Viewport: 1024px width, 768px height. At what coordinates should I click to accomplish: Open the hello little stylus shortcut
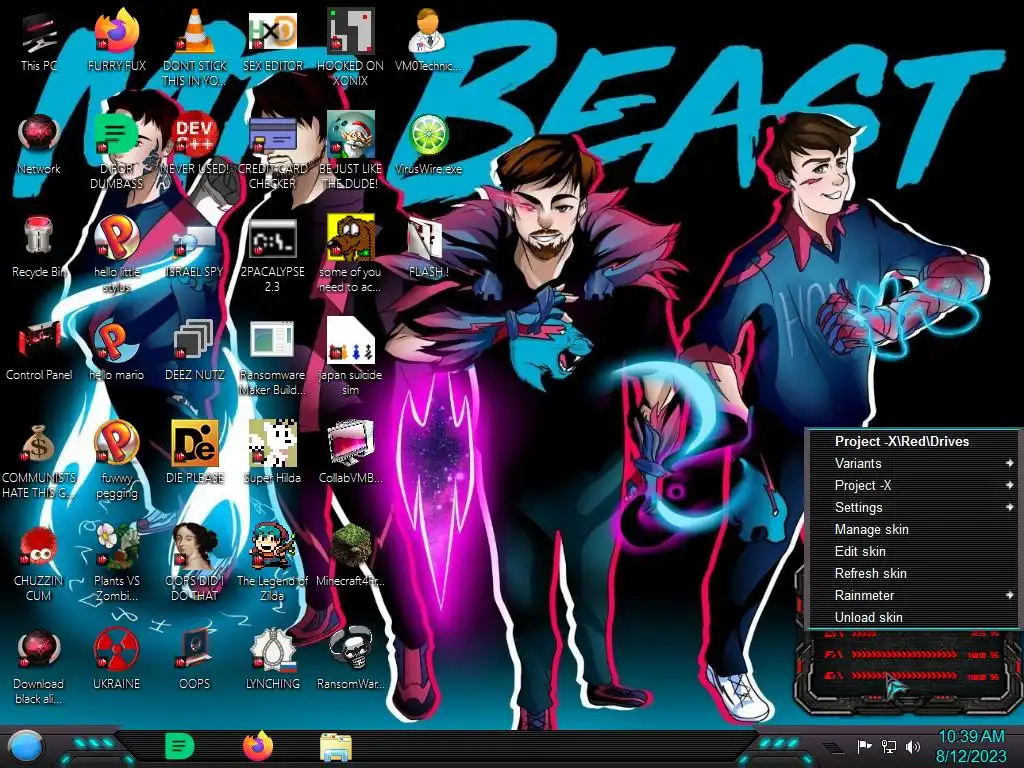[116, 253]
